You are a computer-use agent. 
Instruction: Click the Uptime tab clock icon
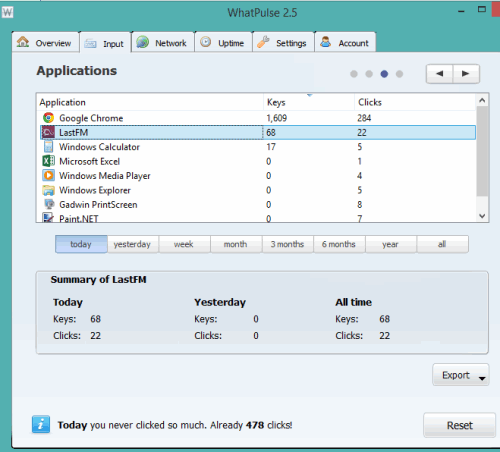coord(206,42)
